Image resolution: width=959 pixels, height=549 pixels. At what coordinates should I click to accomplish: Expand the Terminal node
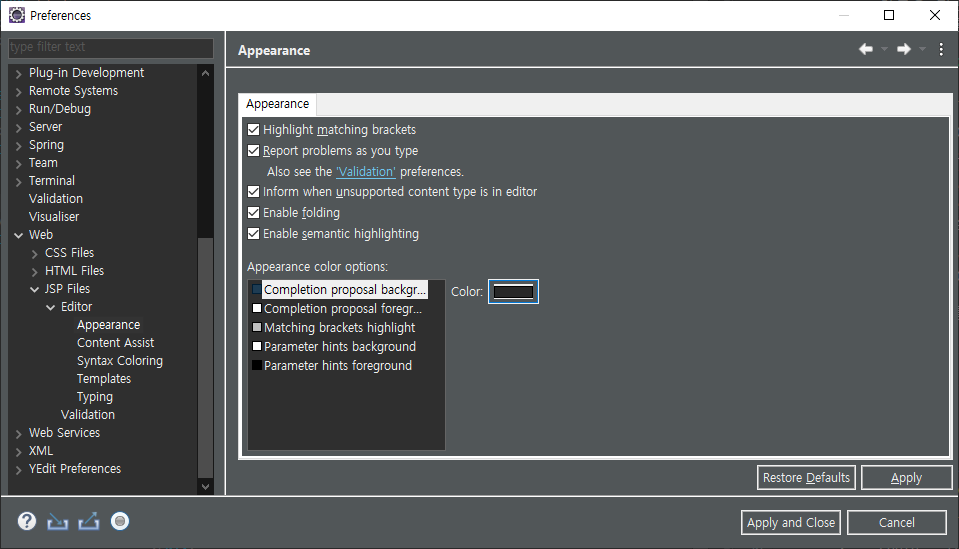[x=18, y=182]
